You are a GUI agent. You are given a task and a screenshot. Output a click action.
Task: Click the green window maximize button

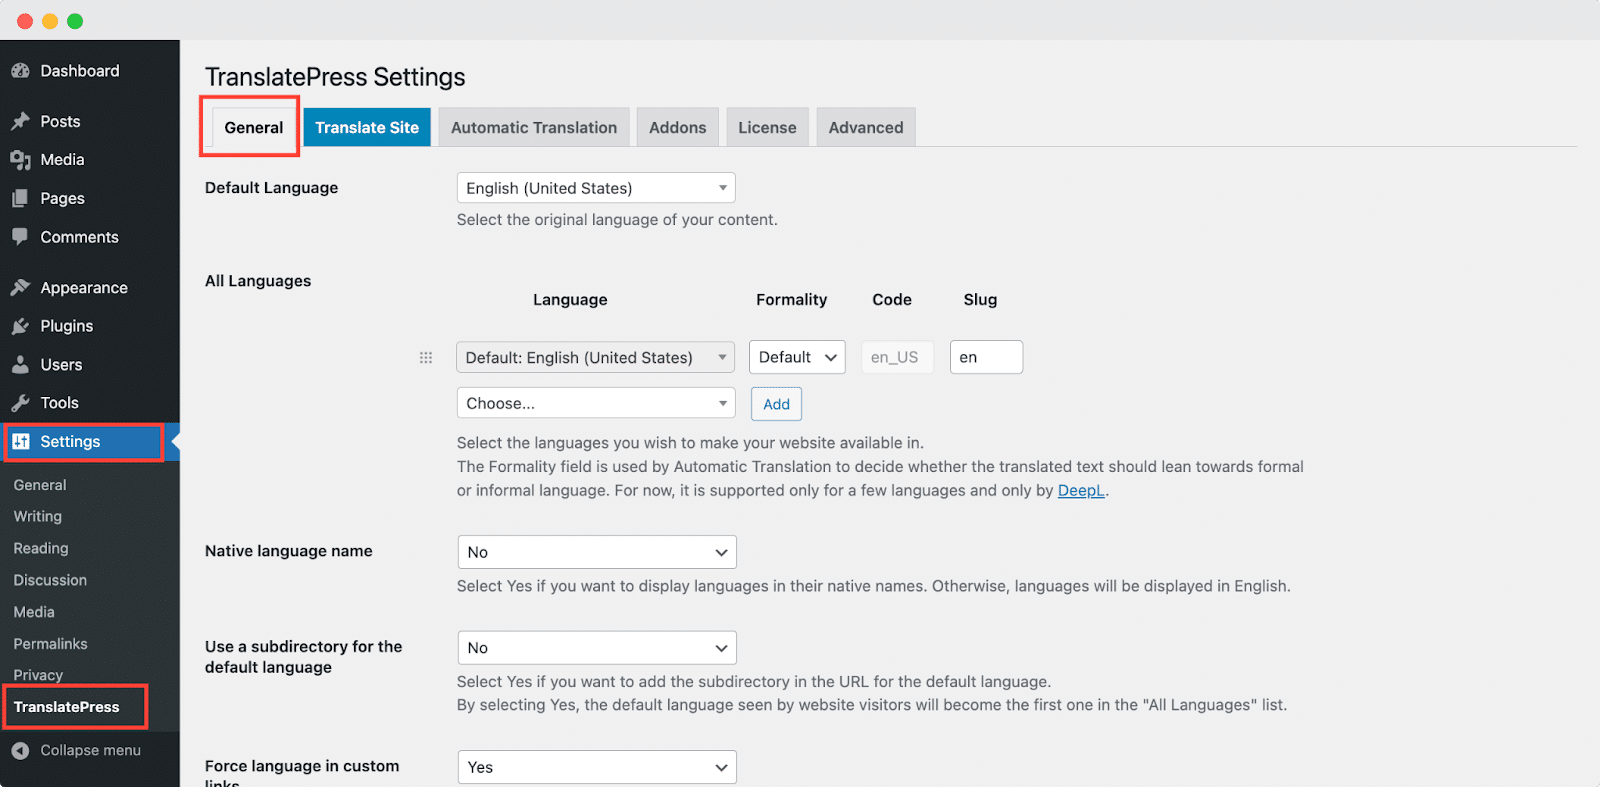(75, 21)
